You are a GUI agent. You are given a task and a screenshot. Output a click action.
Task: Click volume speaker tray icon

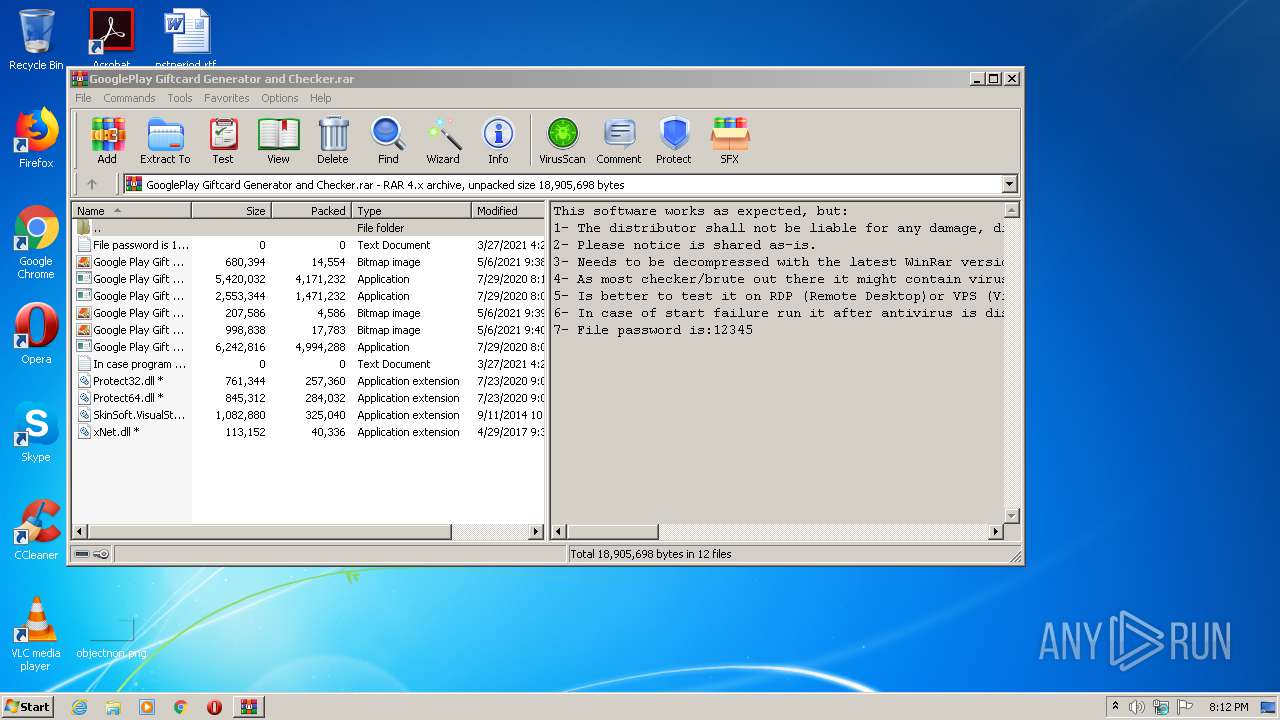[1137, 707]
